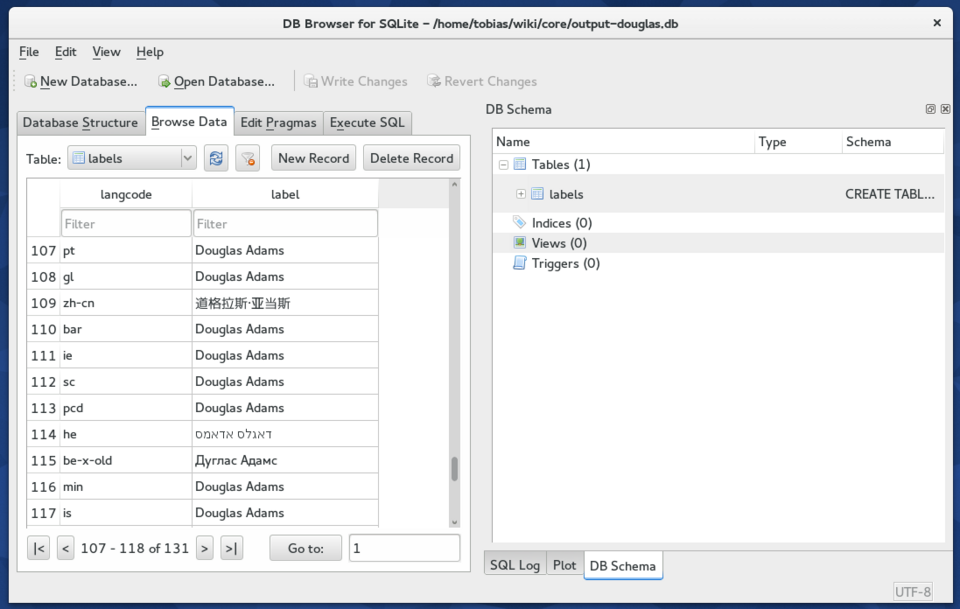Click Write Changes in the toolbar
The image size is (960, 609).
tap(356, 81)
